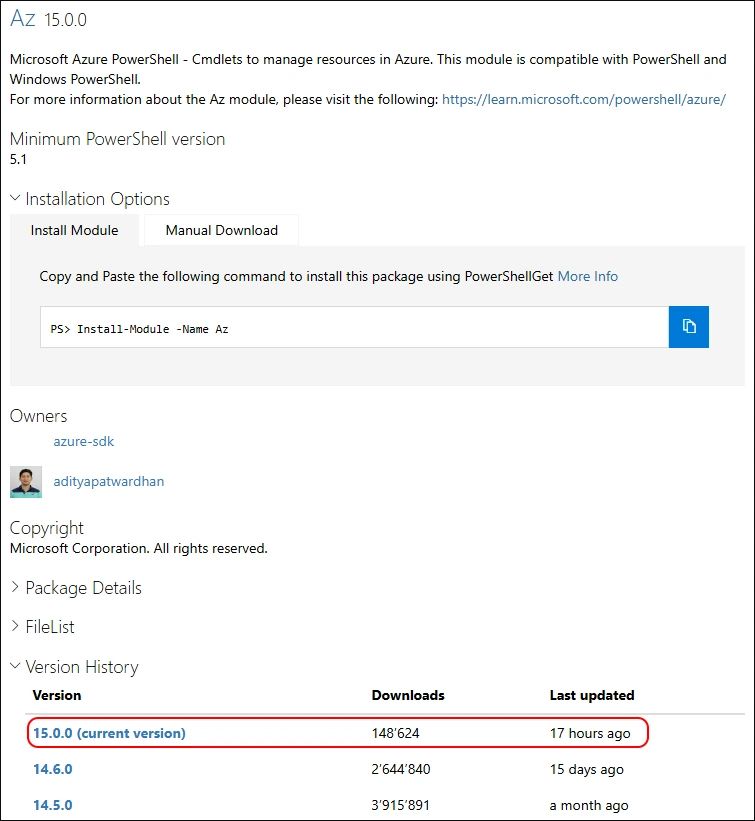Click the Version column header
Screen dimensions: 755x821
[x=57, y=695]
